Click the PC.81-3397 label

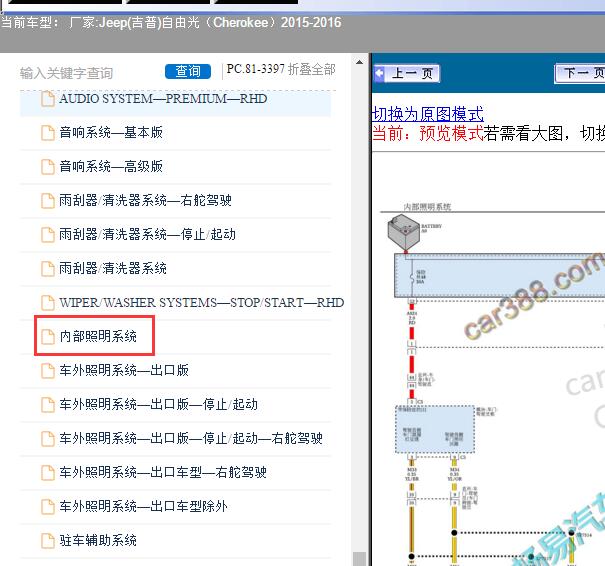tap(255, 69)
